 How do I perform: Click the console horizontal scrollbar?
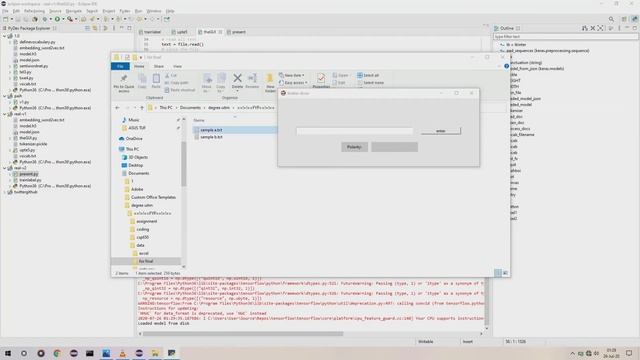[243, 333]
